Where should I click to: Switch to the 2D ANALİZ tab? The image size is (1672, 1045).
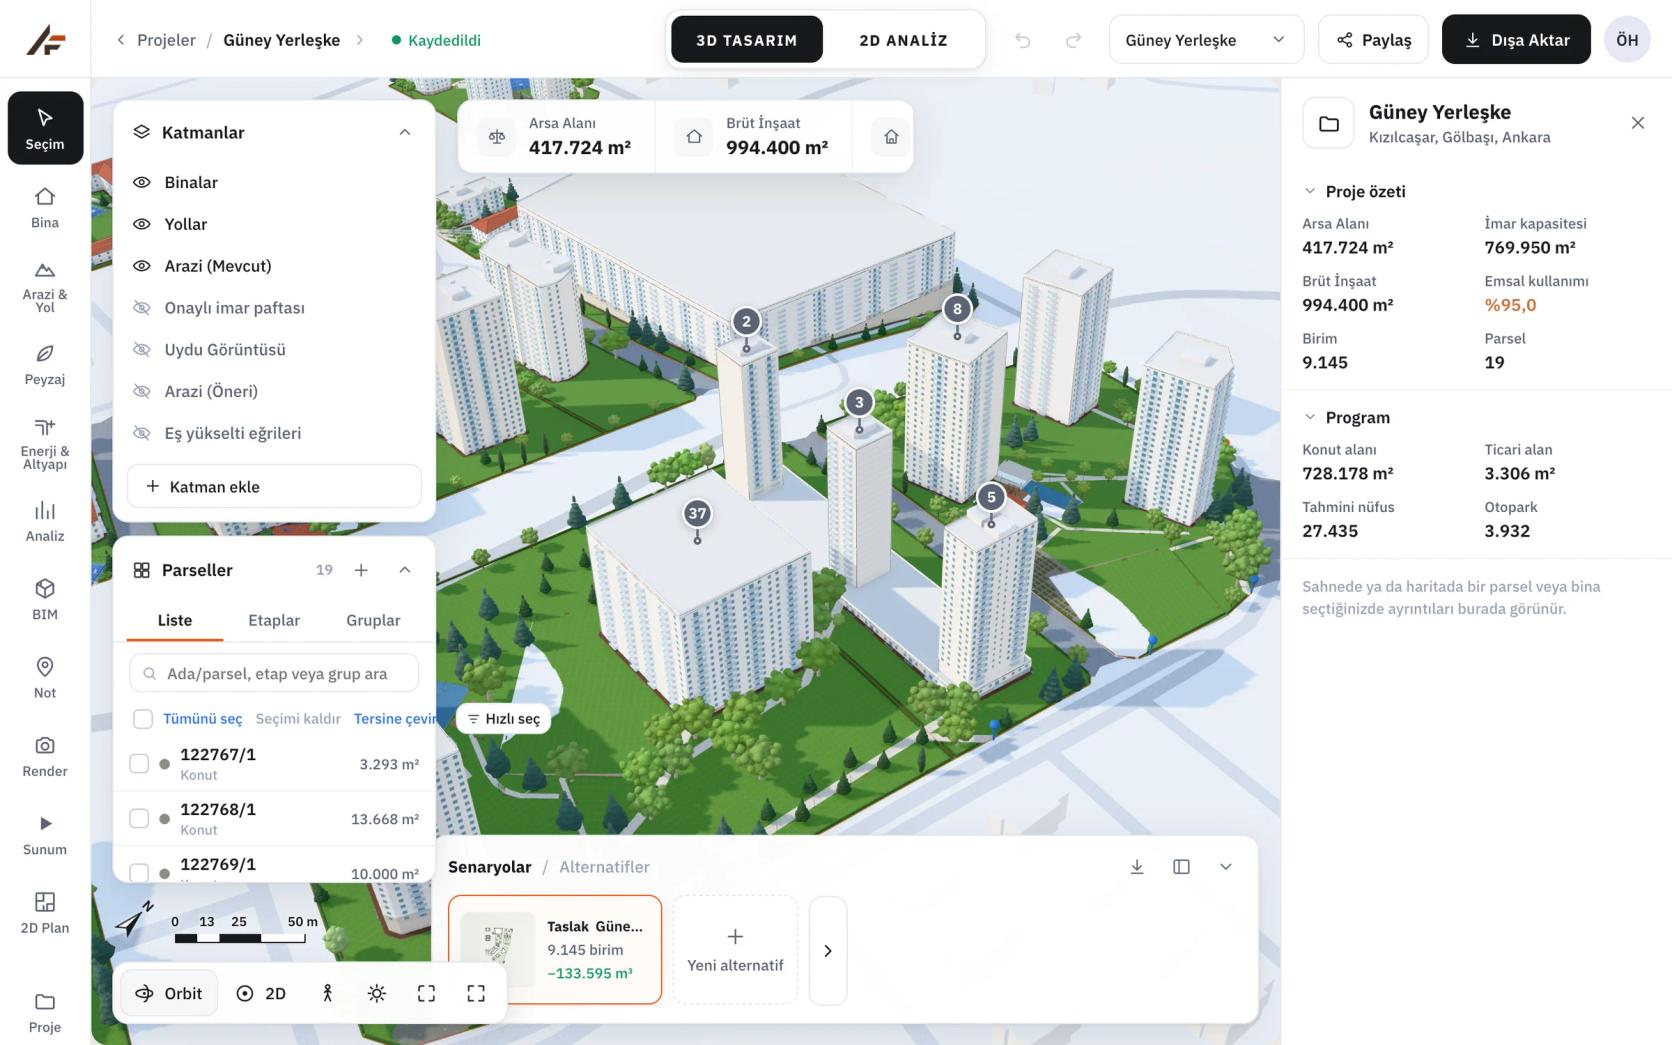pos(903,40)
